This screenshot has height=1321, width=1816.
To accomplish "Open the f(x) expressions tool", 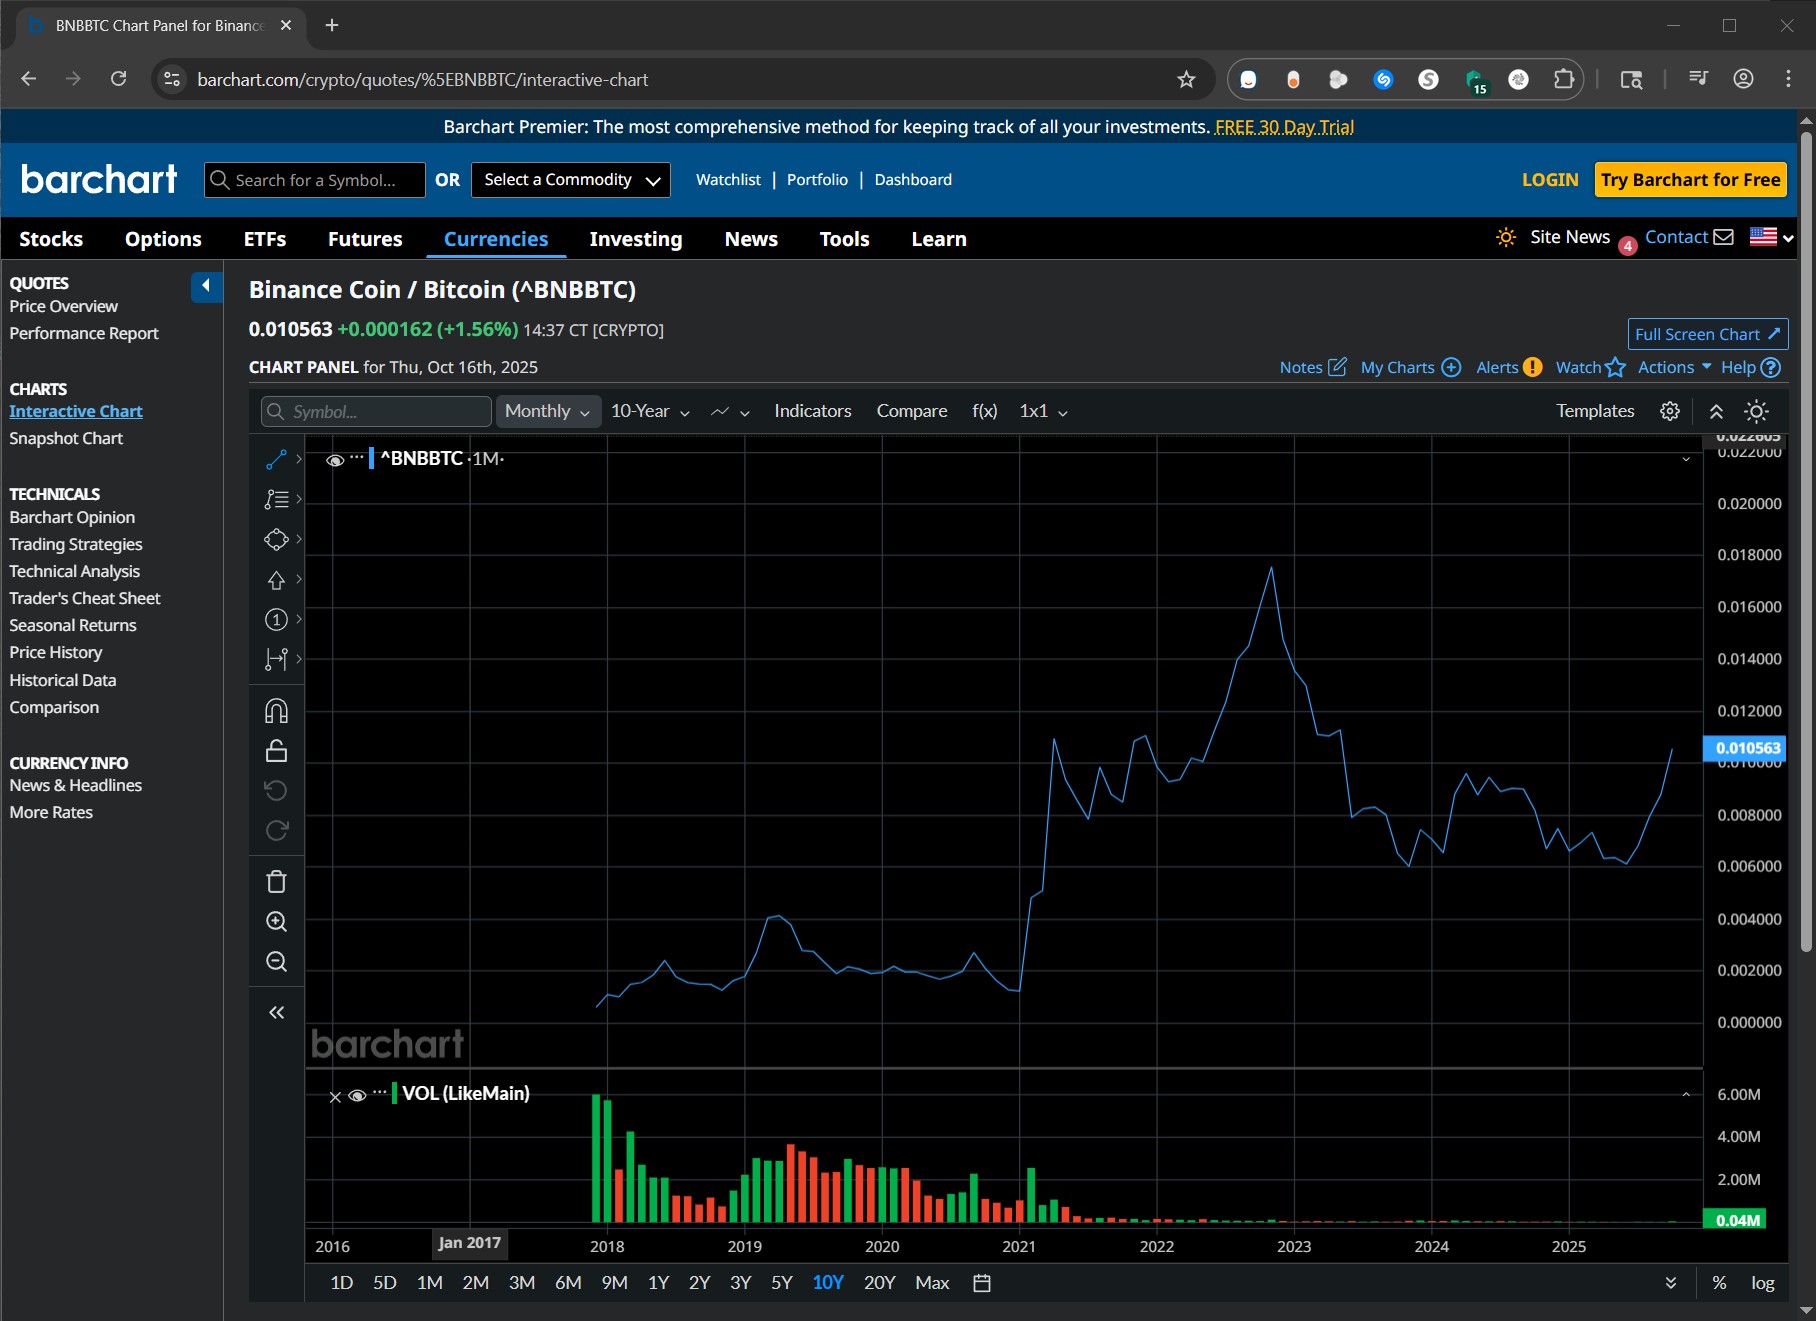I will point(985,411).
